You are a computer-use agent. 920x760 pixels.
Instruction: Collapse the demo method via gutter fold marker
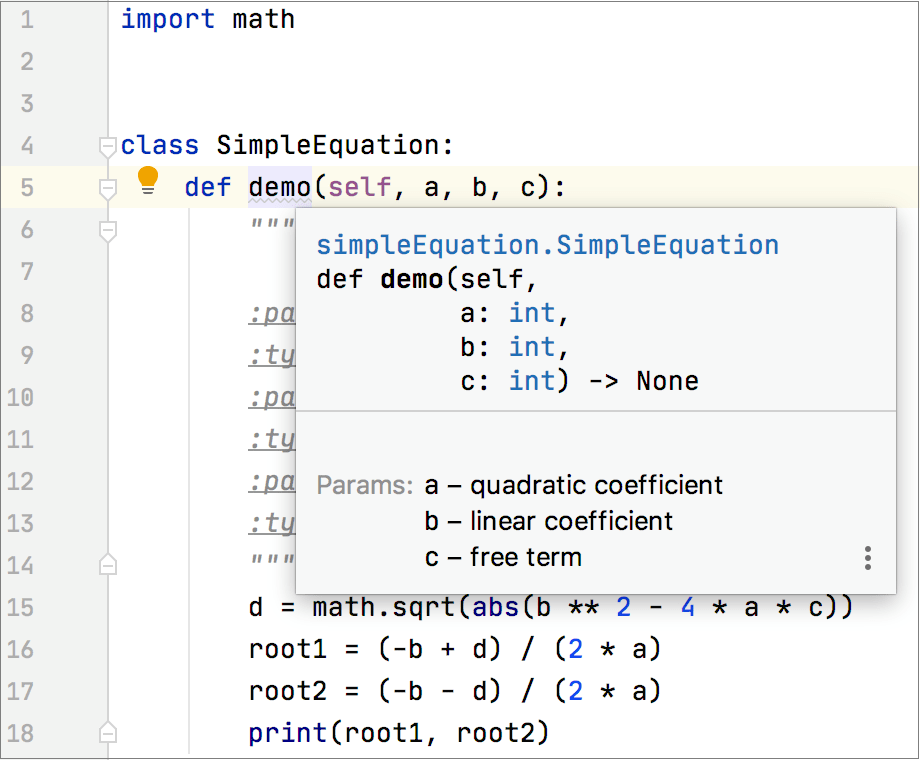coord(106,188)
